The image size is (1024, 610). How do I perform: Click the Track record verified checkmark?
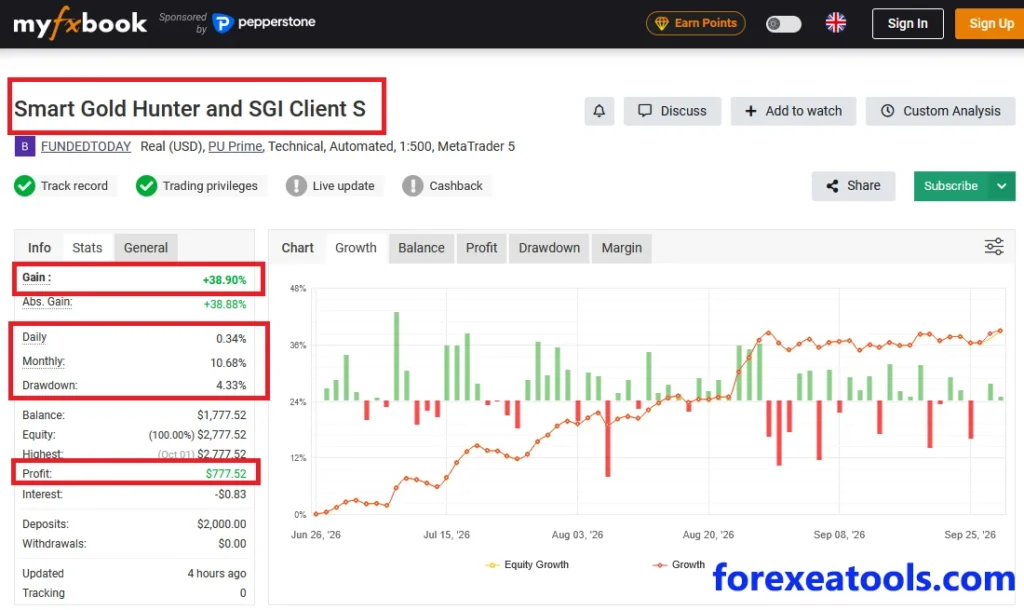pos(25,186)
